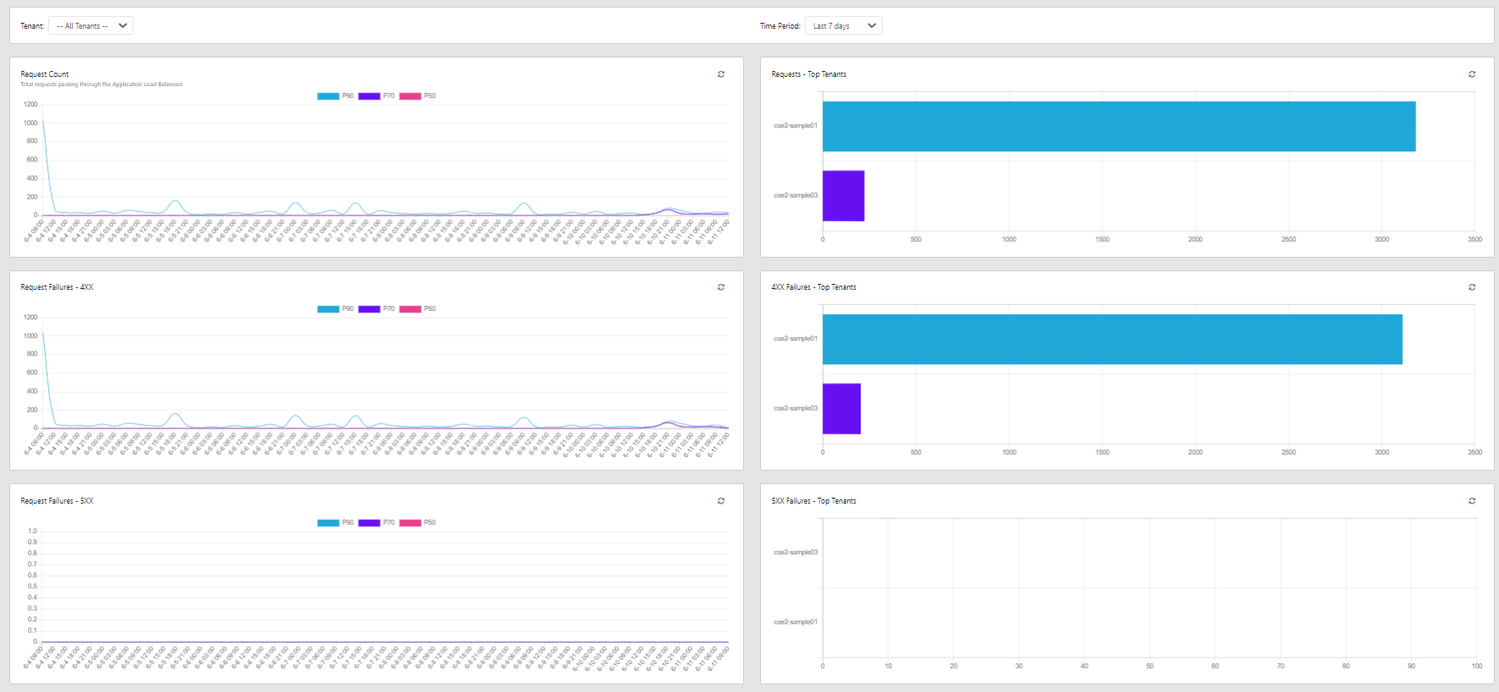This screenshot has height=692, width=1499.
Task: Select coe2-sample03 purple bar in Requests - Top Tenants
Action: tap(843, 195)
